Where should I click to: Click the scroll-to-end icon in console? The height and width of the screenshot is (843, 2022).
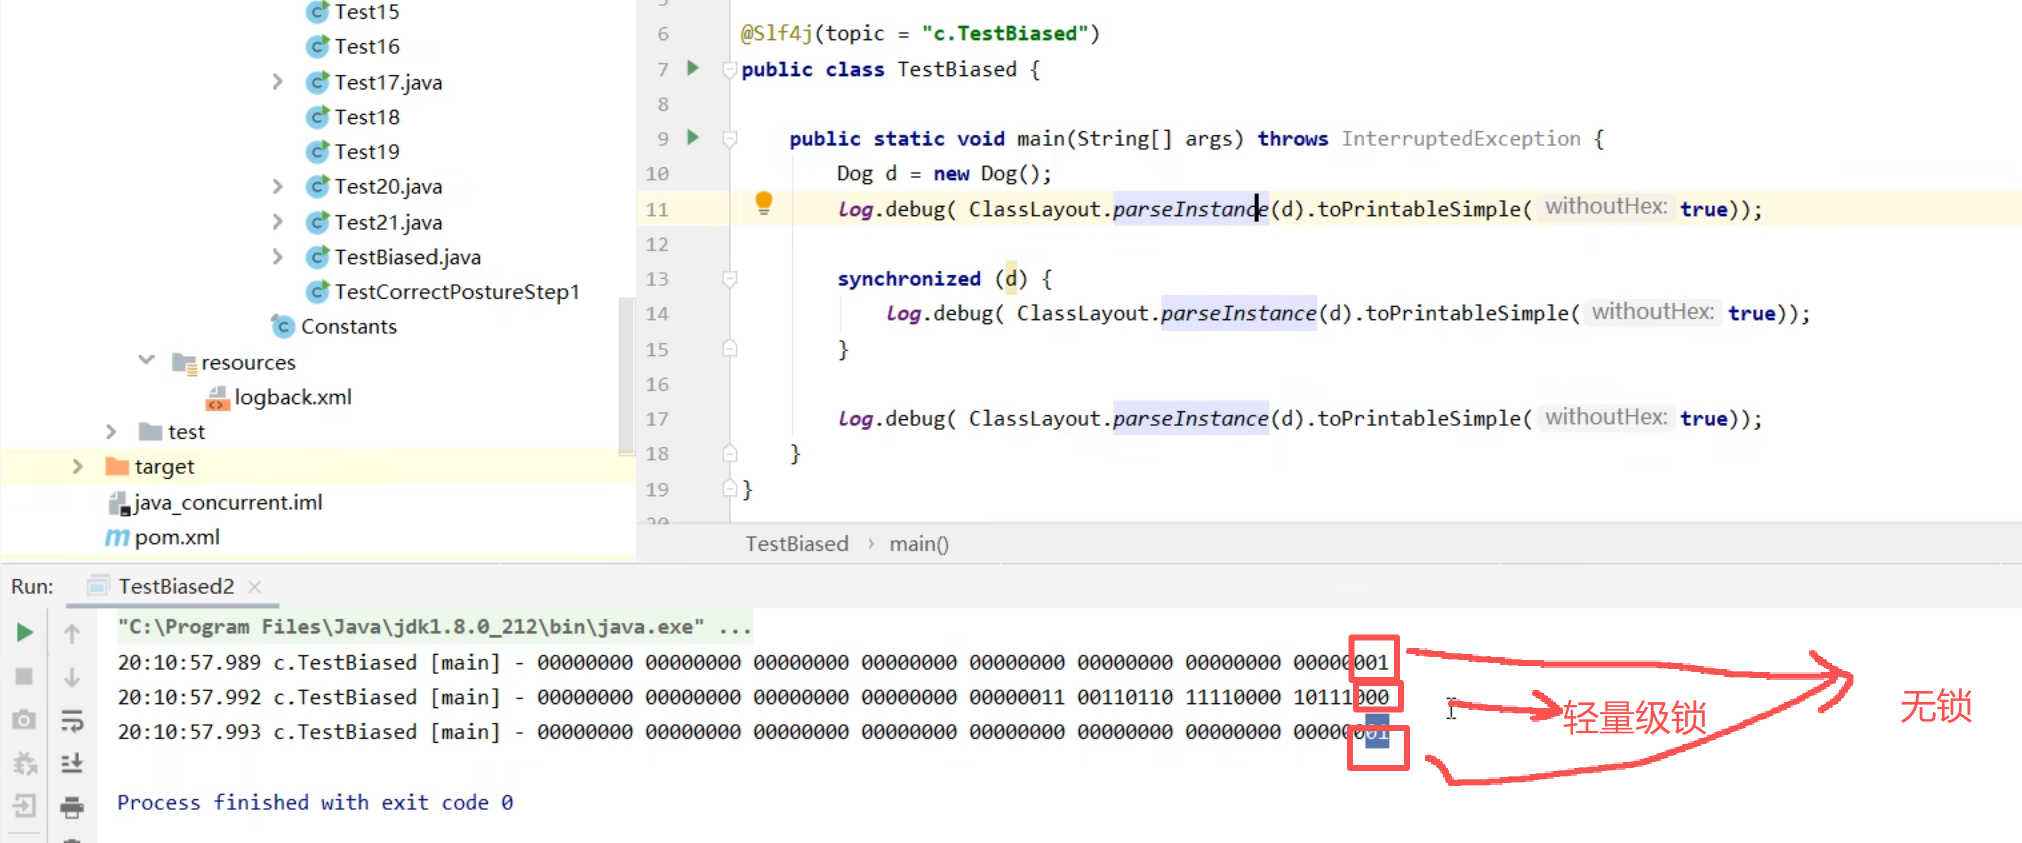click(72, 763)
